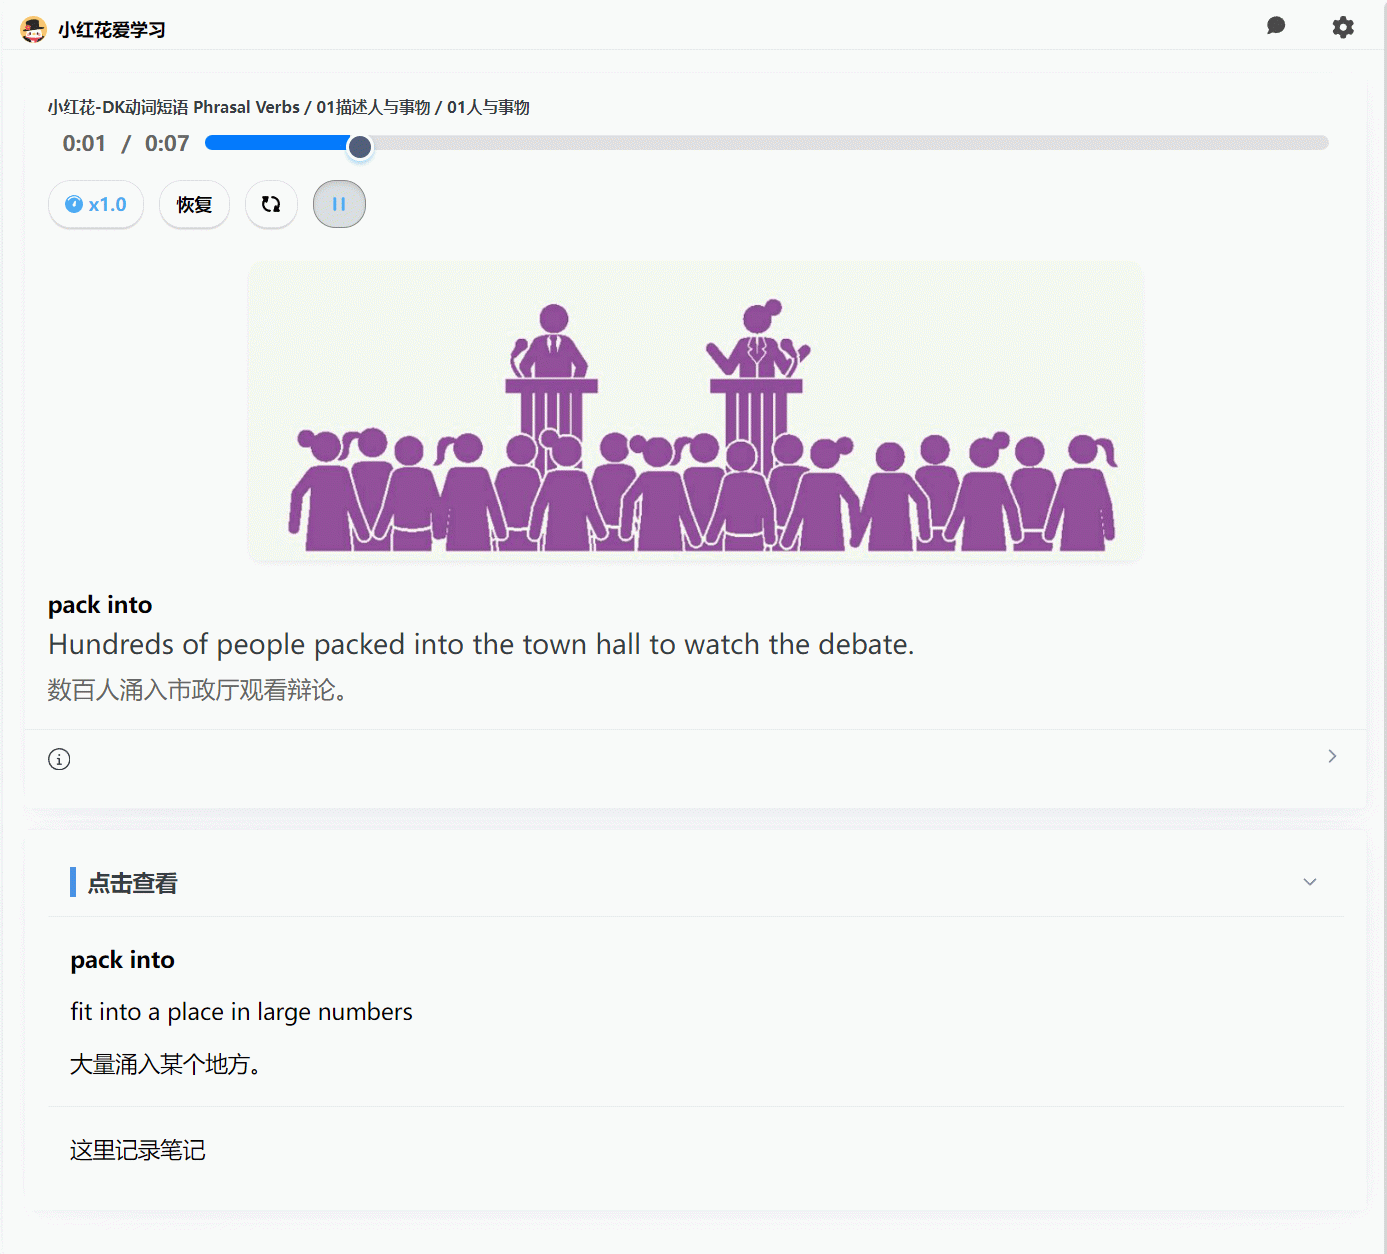Open the chat bubble icon
The width and height of the screenshot is (1387, 1254).
pos(1275,26)
